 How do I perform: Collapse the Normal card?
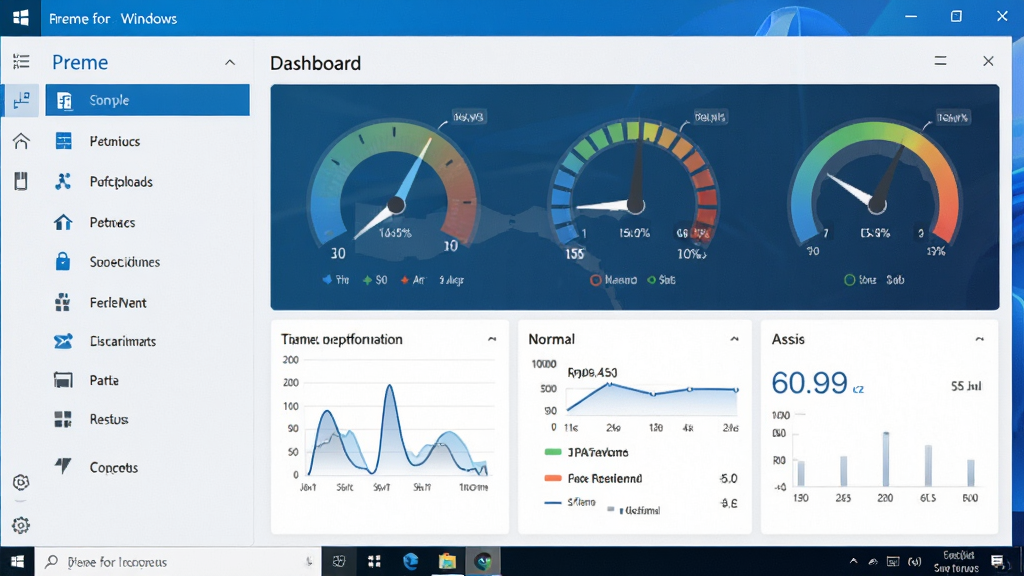734,339
